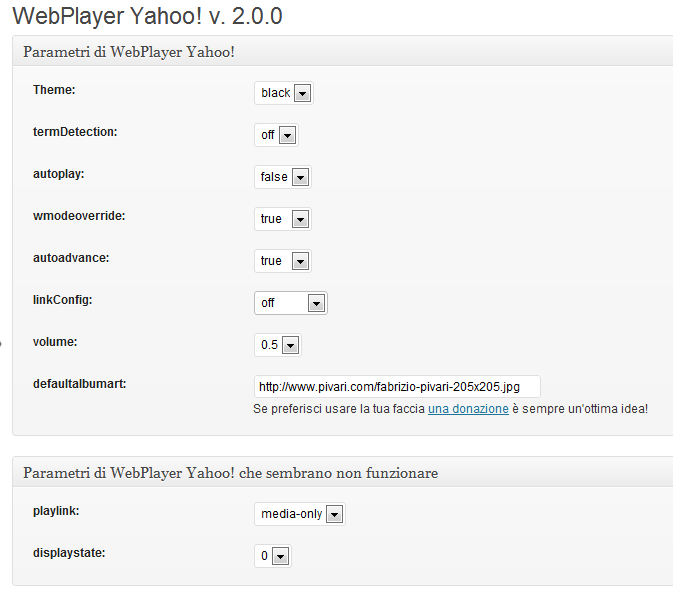This screenshot has height=596, width=673.
Task: Click the 'termDetection:' label
Action: click(x=75, y=132)
